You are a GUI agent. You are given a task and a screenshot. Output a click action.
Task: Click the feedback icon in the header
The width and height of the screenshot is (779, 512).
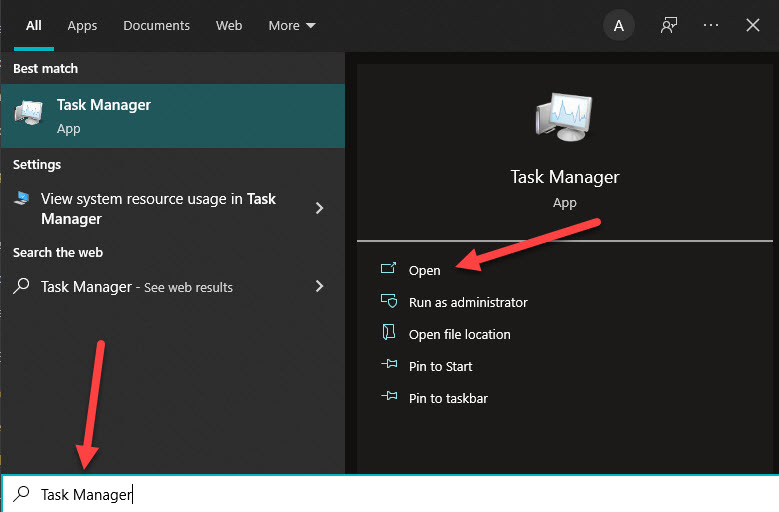pyautogui.click(x=669, y=26)
